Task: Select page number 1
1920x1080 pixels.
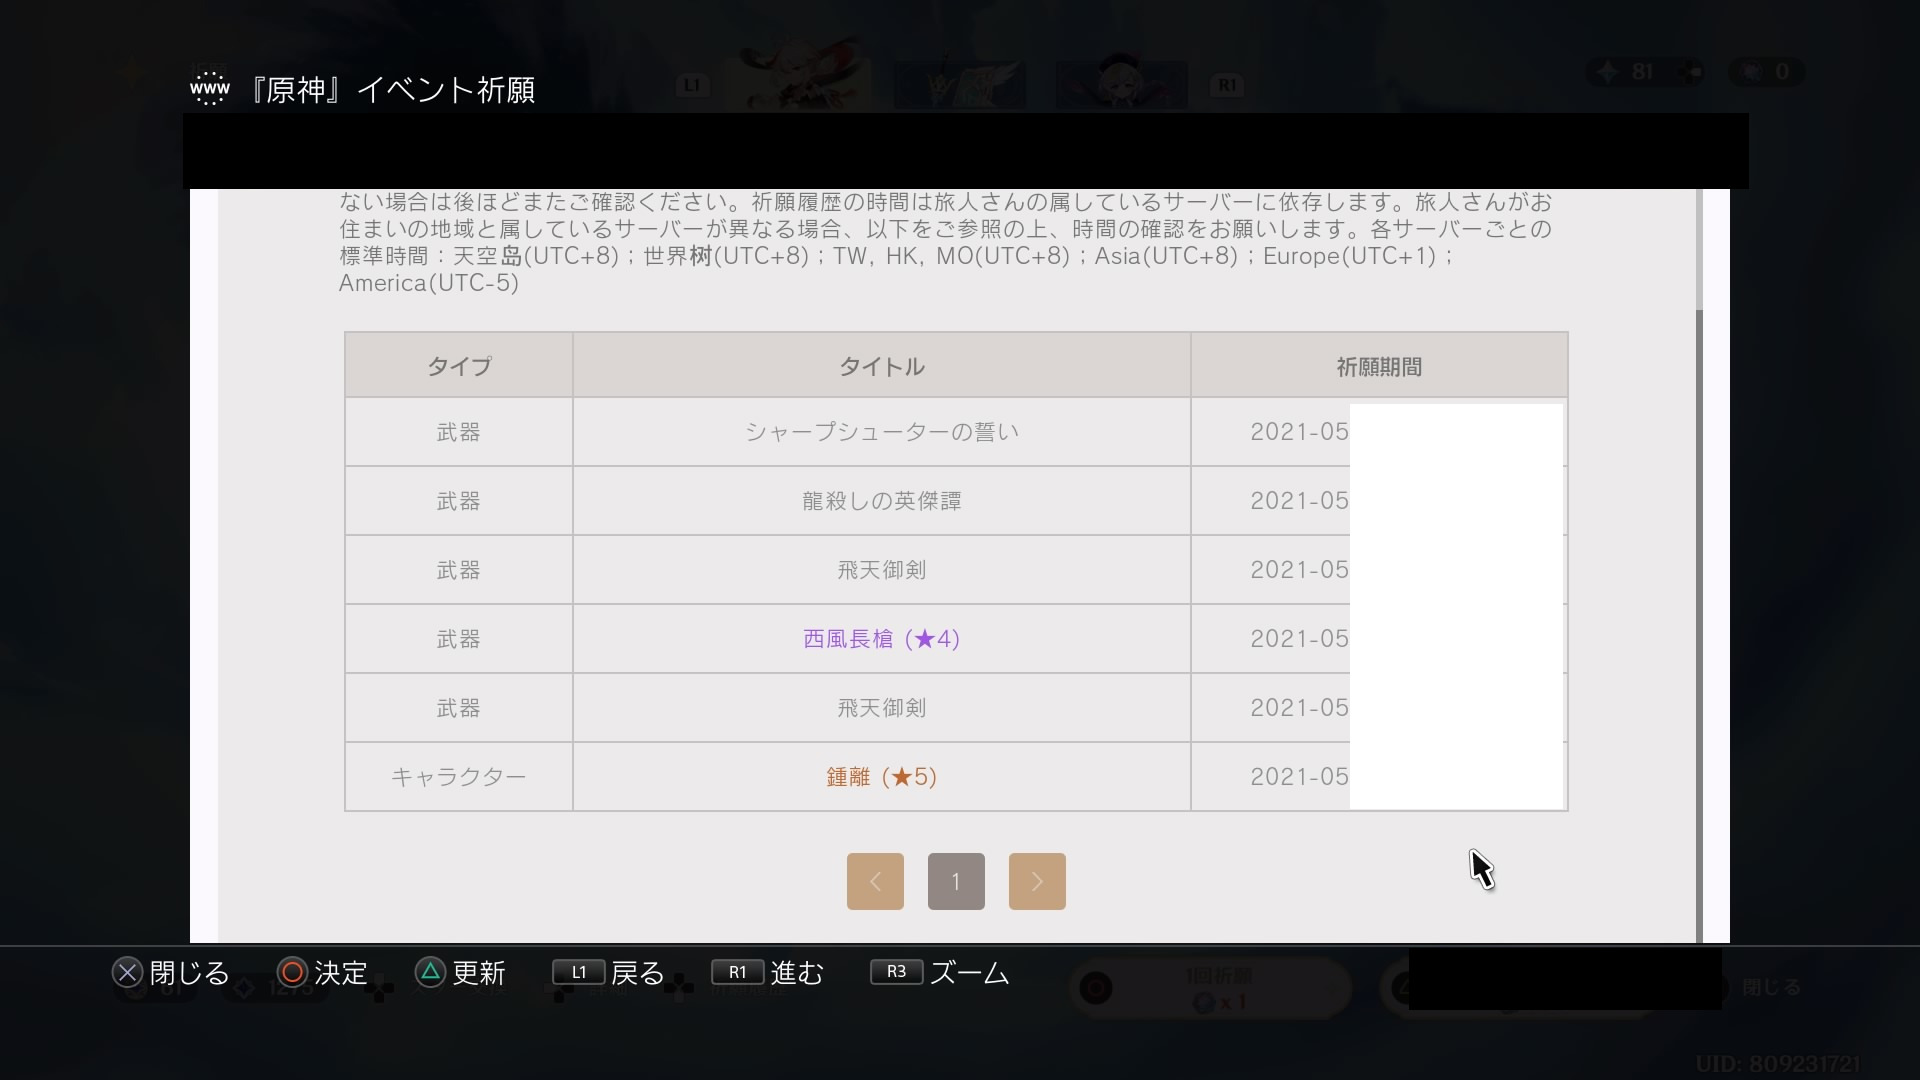Action: coord(956,881)
